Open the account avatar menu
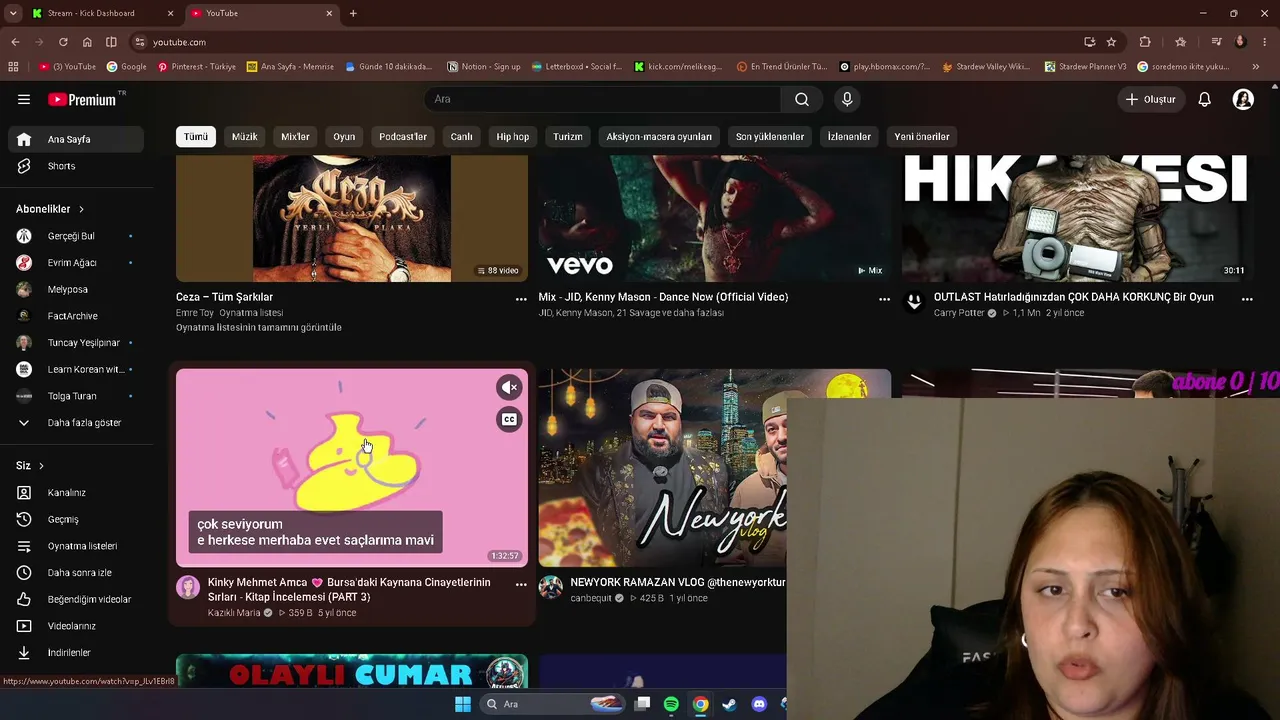This screenshot has height=720, width=1280. pos(1243,99)
